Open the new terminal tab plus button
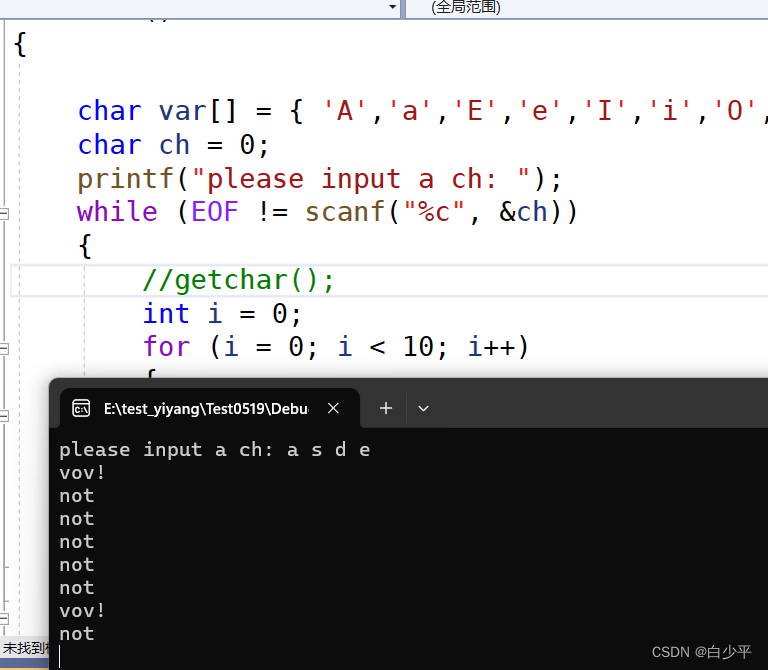768x670 pixels. pos(386,408)
